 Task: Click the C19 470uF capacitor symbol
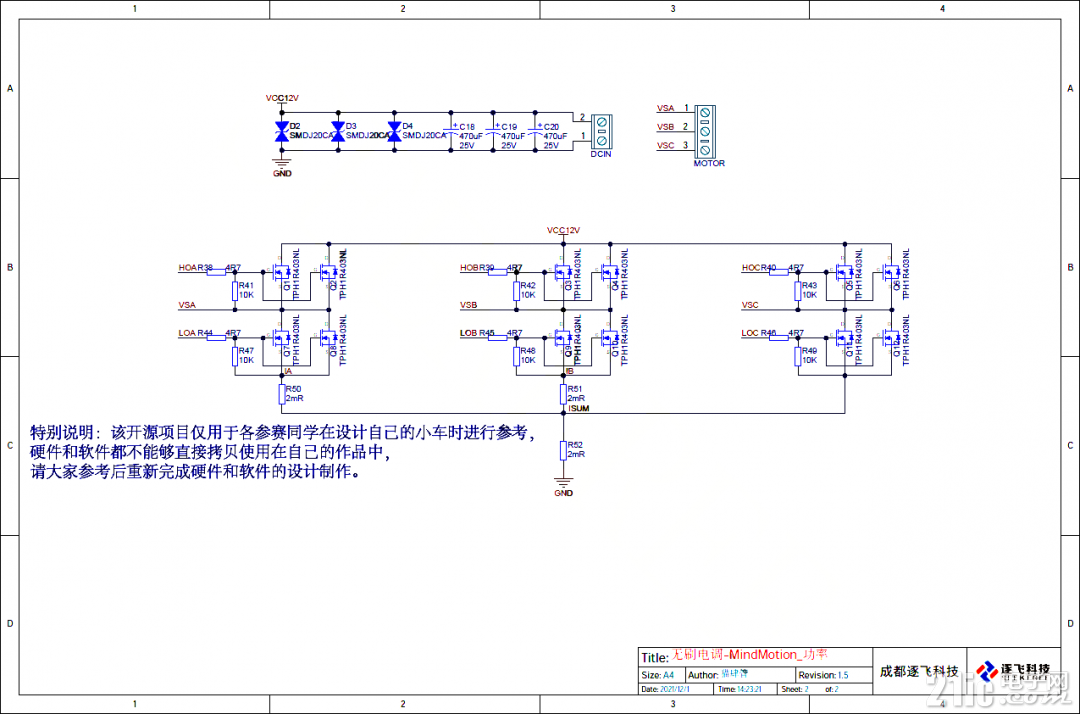(x=493, y=131)
